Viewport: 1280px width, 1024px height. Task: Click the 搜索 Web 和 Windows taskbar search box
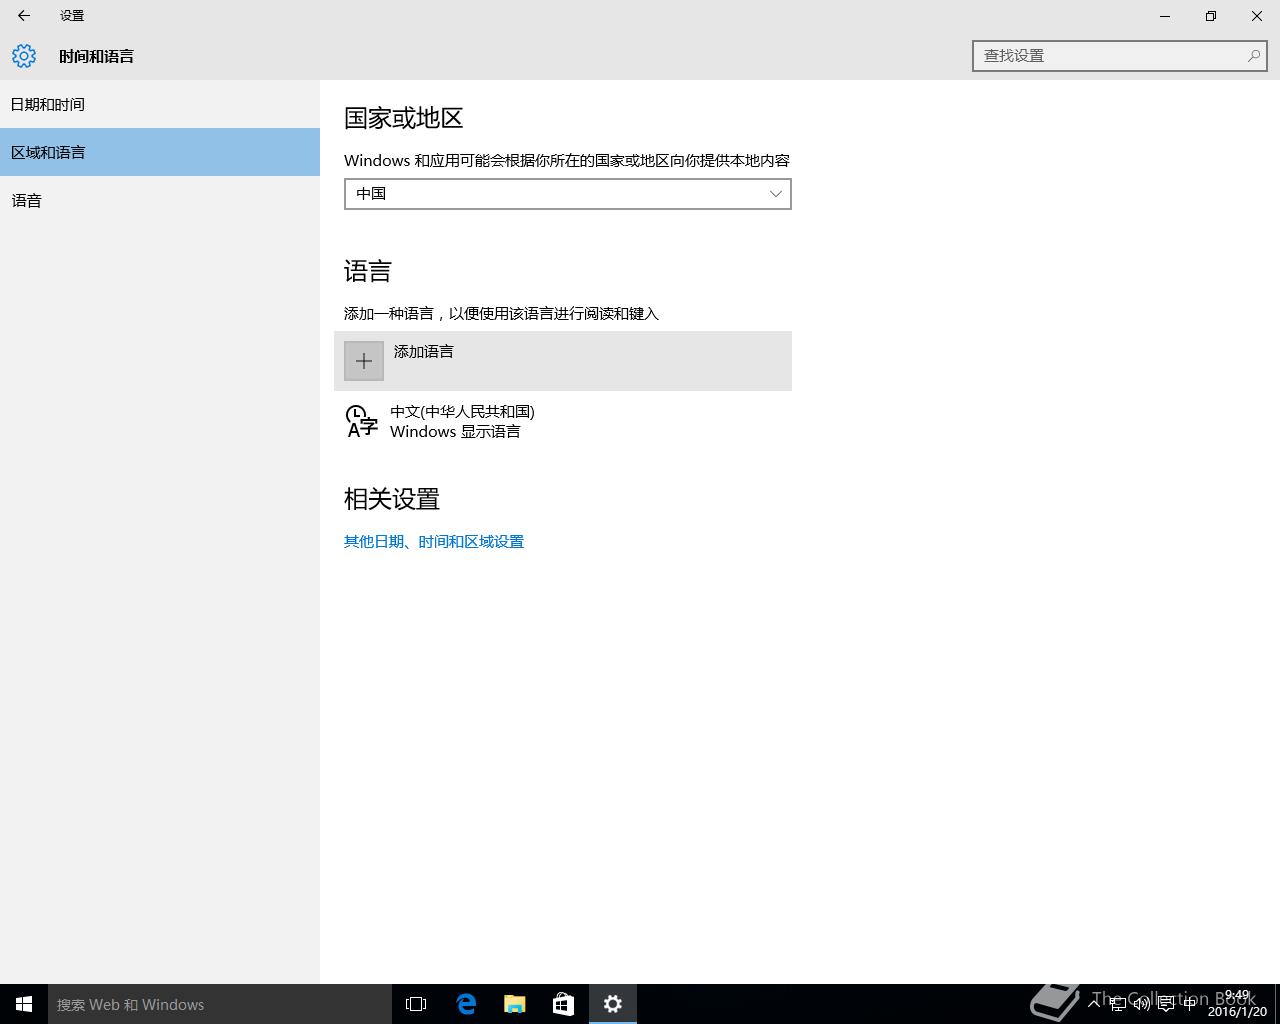pos(220,1004)
